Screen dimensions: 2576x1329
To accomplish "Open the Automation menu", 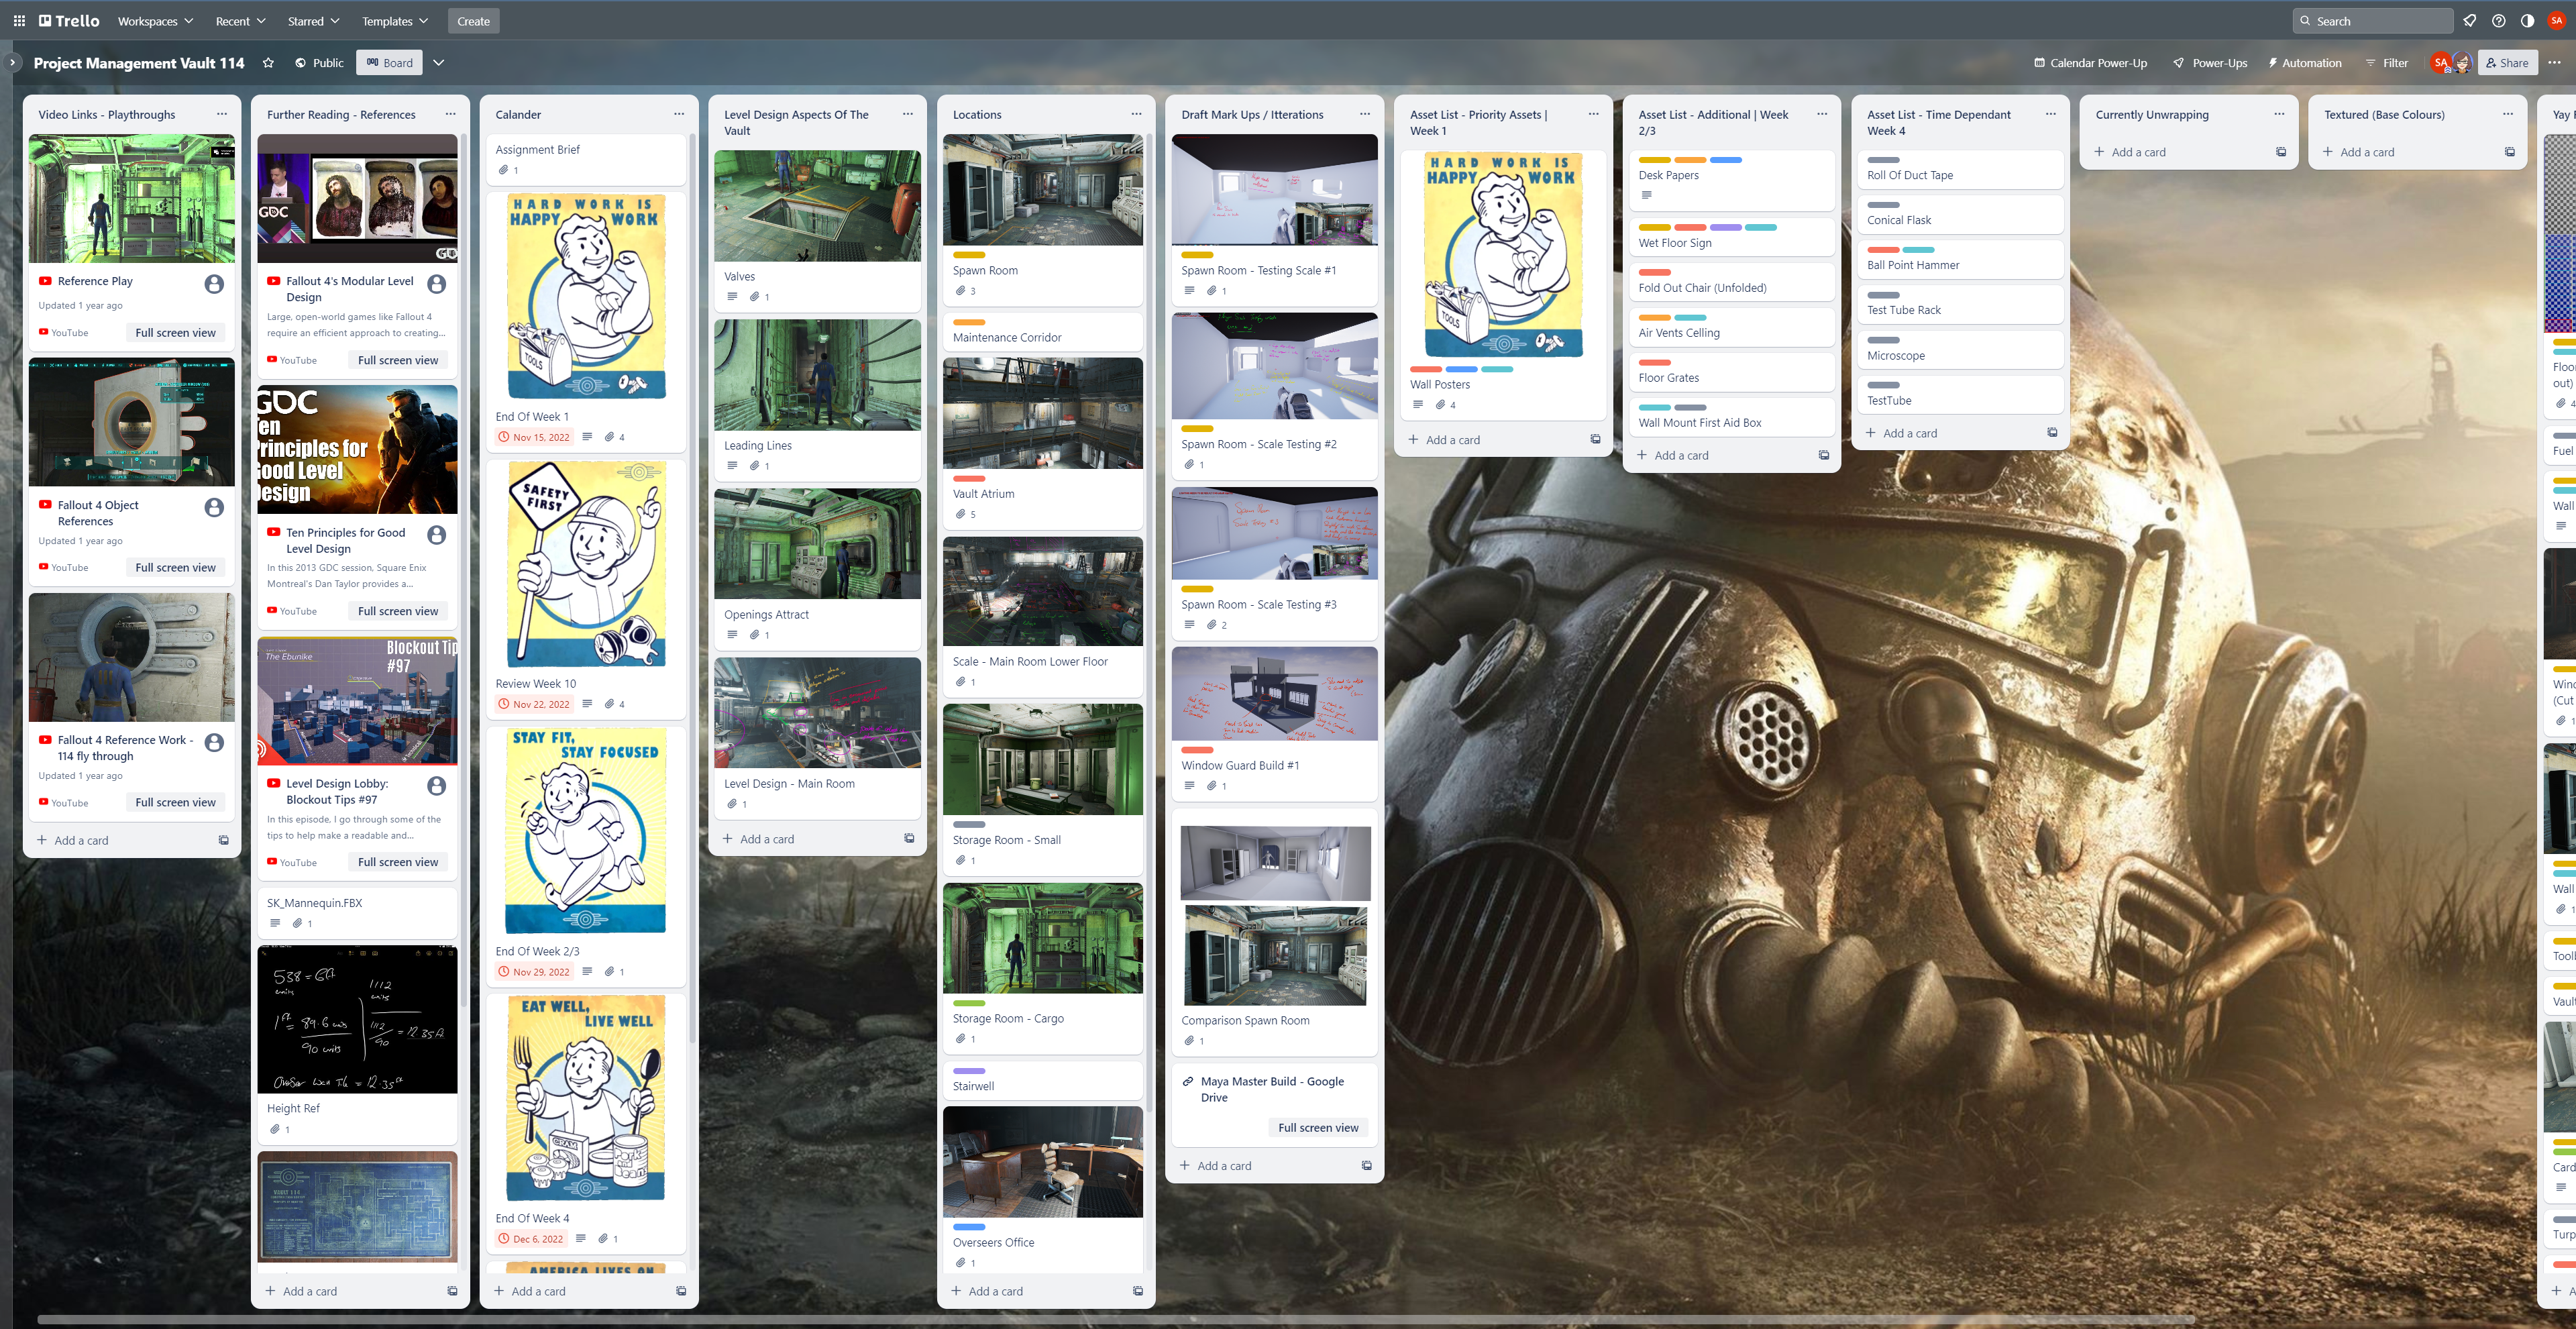I will point(2304,63).
